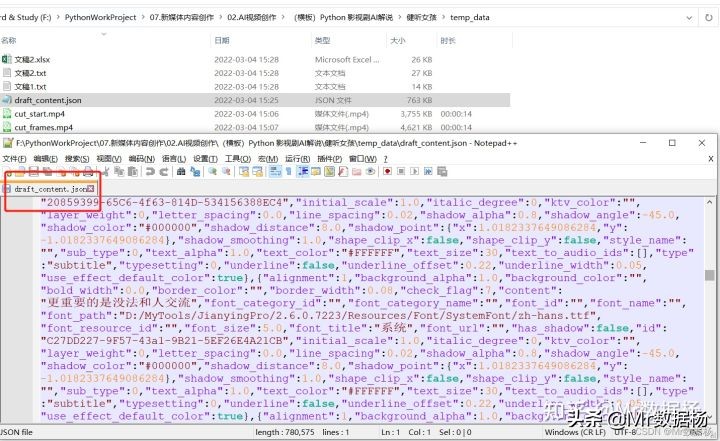Open 编码(N) menu in Notepad++
This screenshot has height=441, width=720.
coord(141,158)
